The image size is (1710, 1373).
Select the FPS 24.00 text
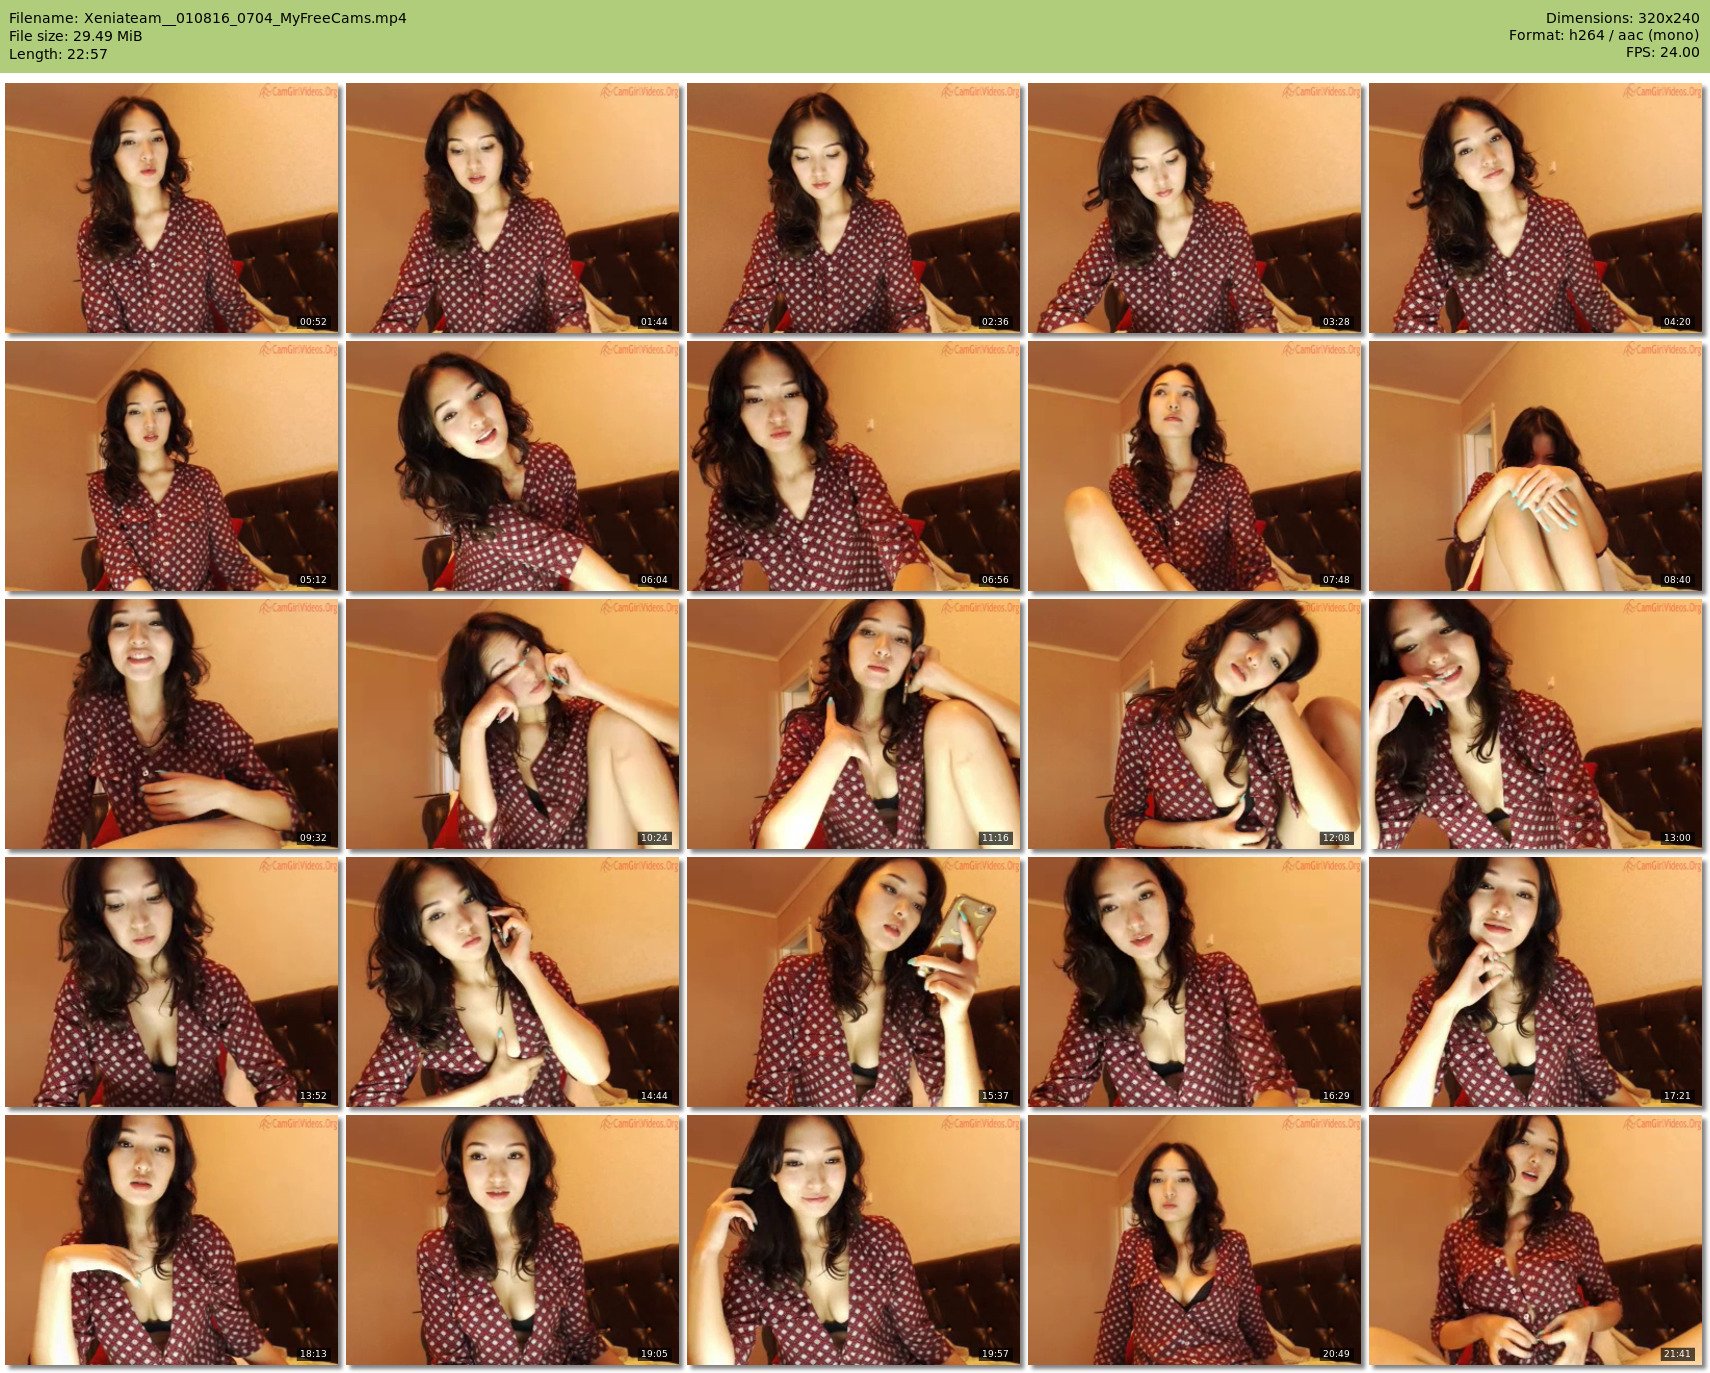point(1662,52)
